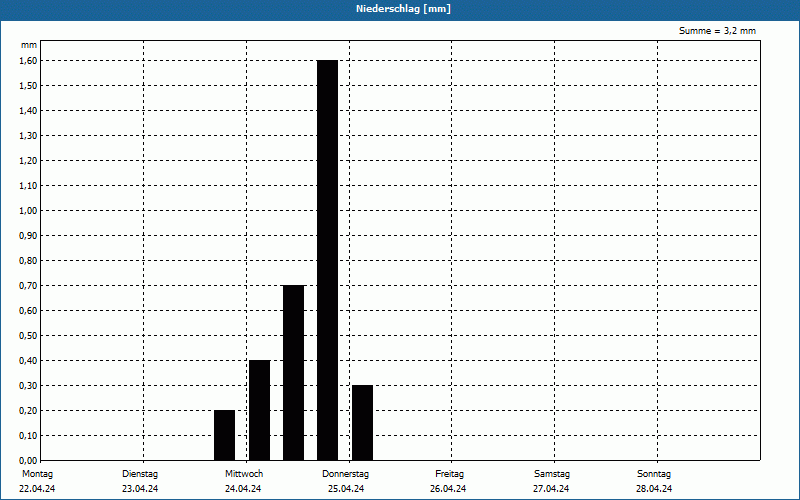Click the date 28.04.24
The height and width of the screenshot is (500, 800).
click(x=654, y=489)
